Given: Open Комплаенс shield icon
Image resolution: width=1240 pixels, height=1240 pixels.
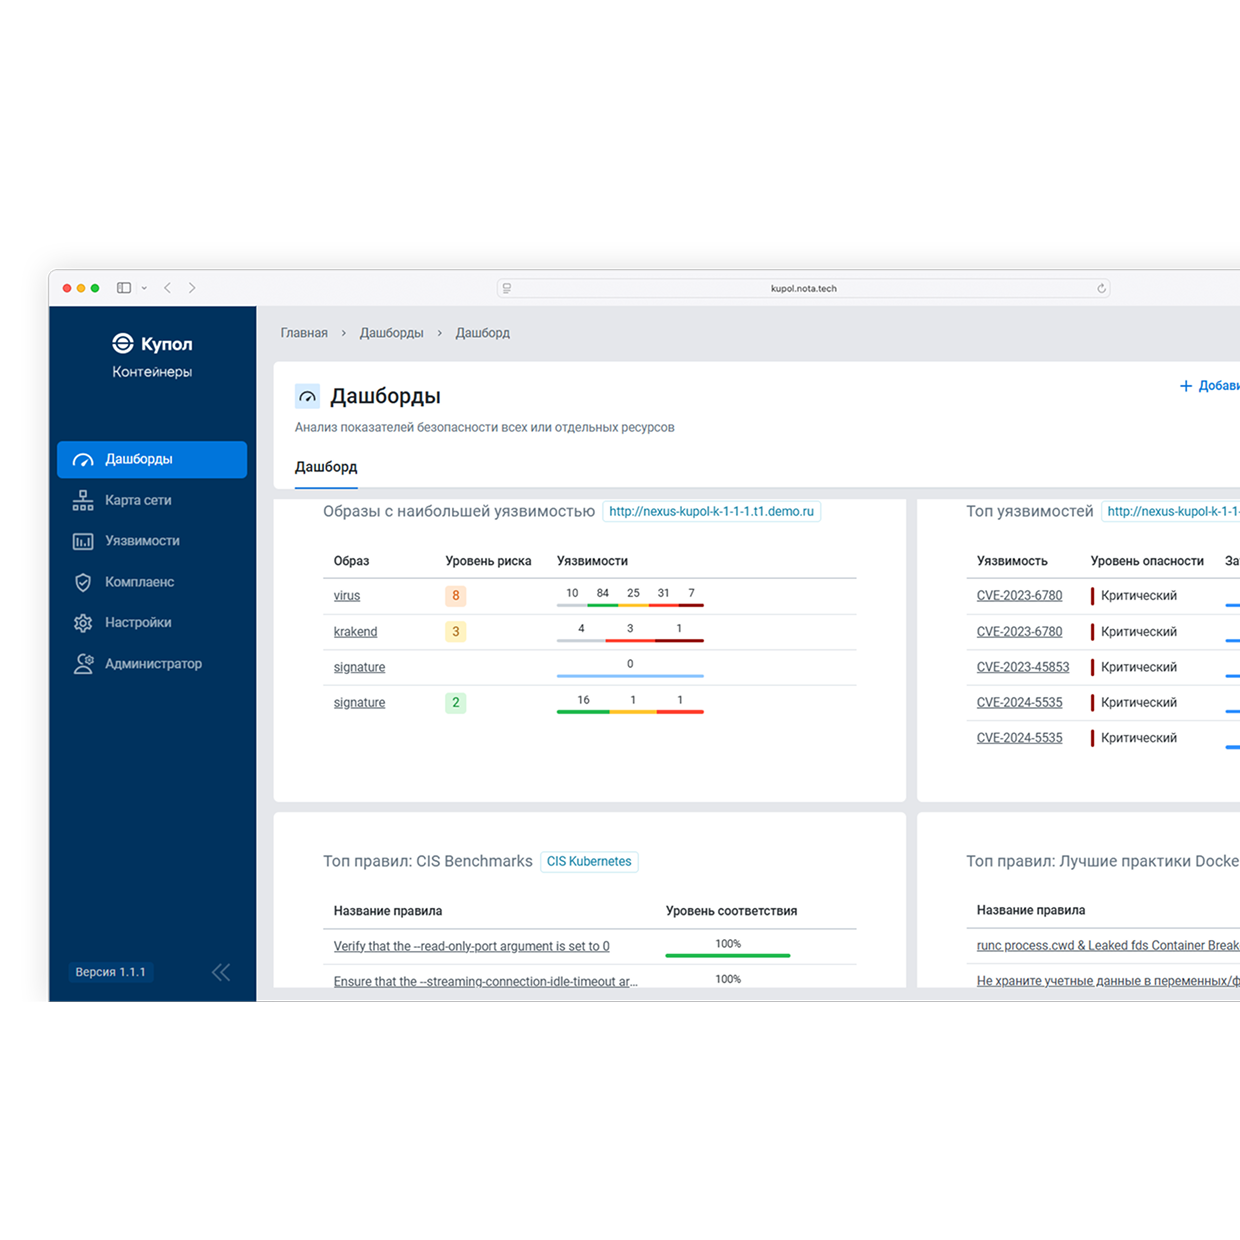Looking at the screenshot, I should pos(83,582).
